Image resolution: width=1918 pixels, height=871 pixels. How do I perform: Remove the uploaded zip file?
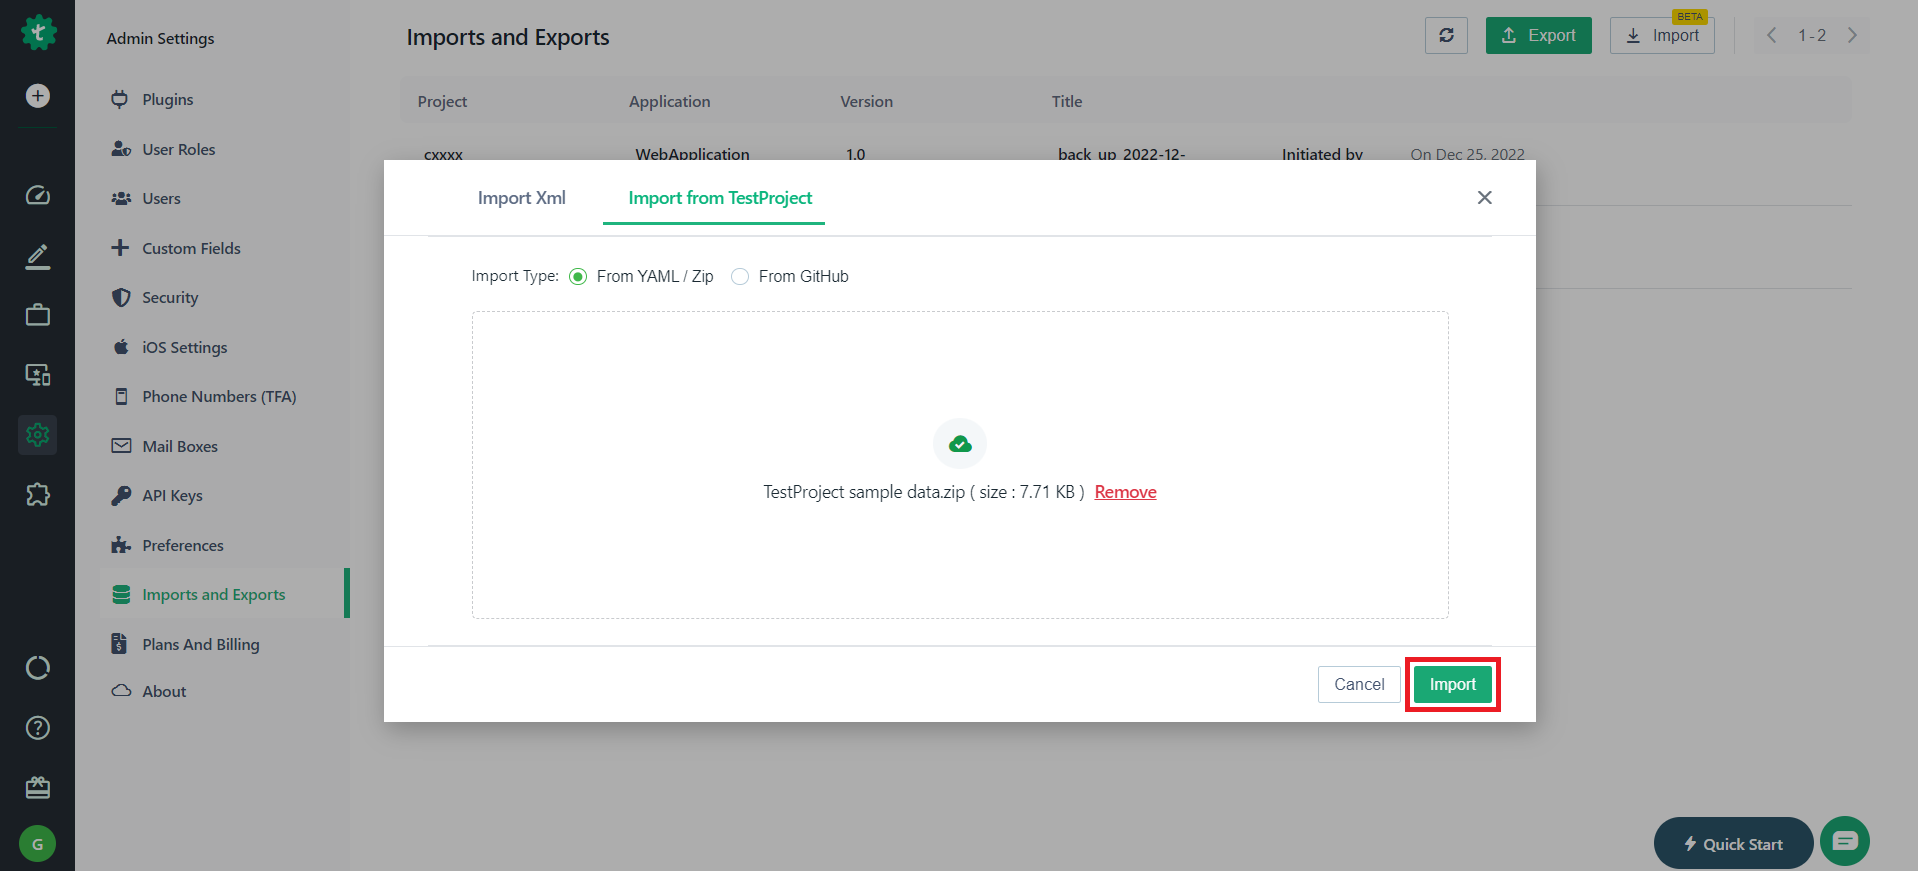click(x=1125, y=492)
